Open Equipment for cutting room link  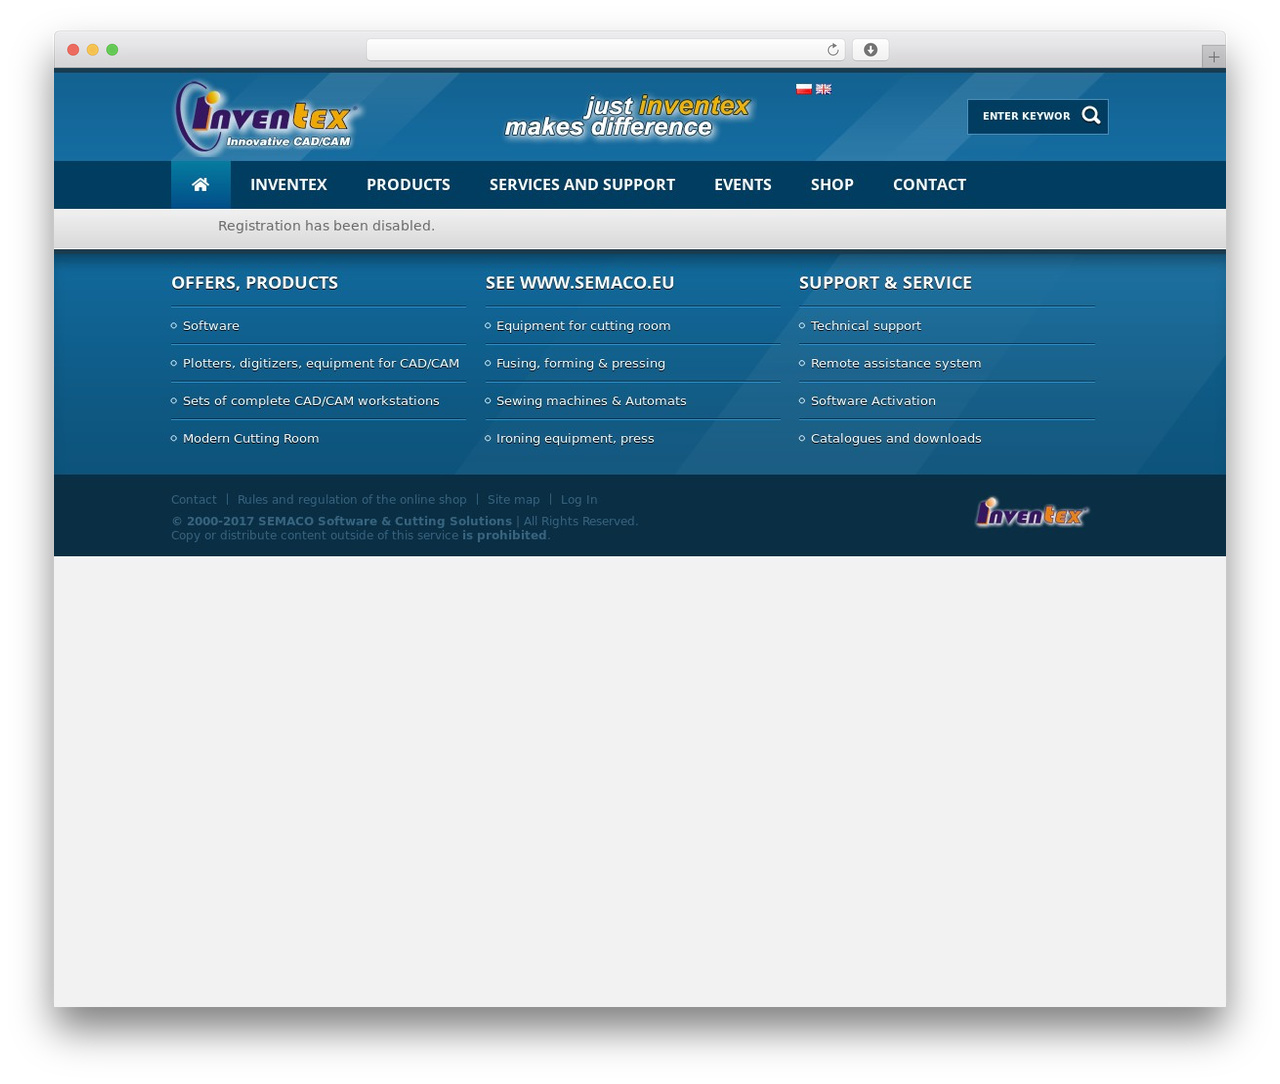583,326
